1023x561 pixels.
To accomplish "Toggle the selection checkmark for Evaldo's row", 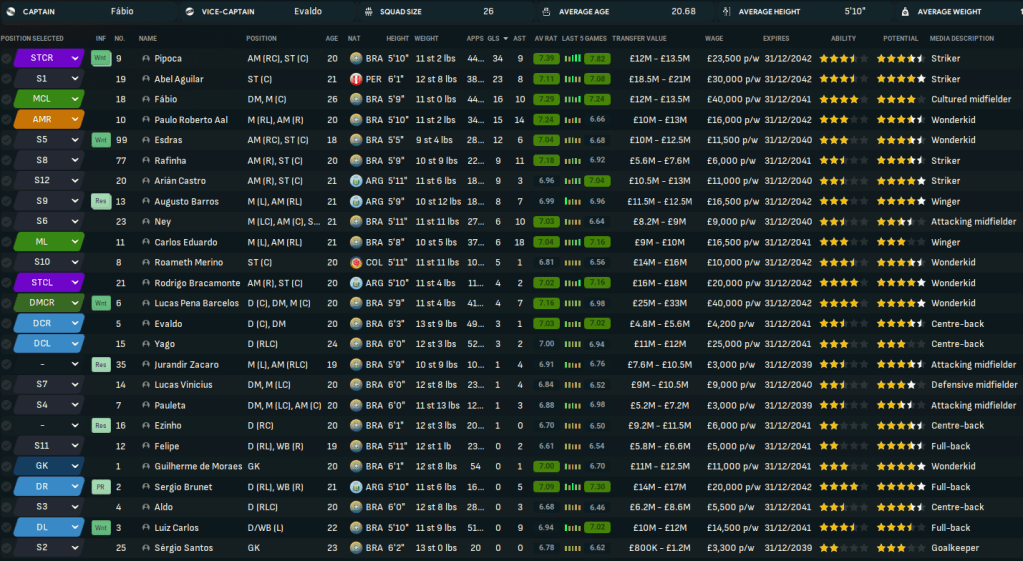I will [x=7, y=323].
